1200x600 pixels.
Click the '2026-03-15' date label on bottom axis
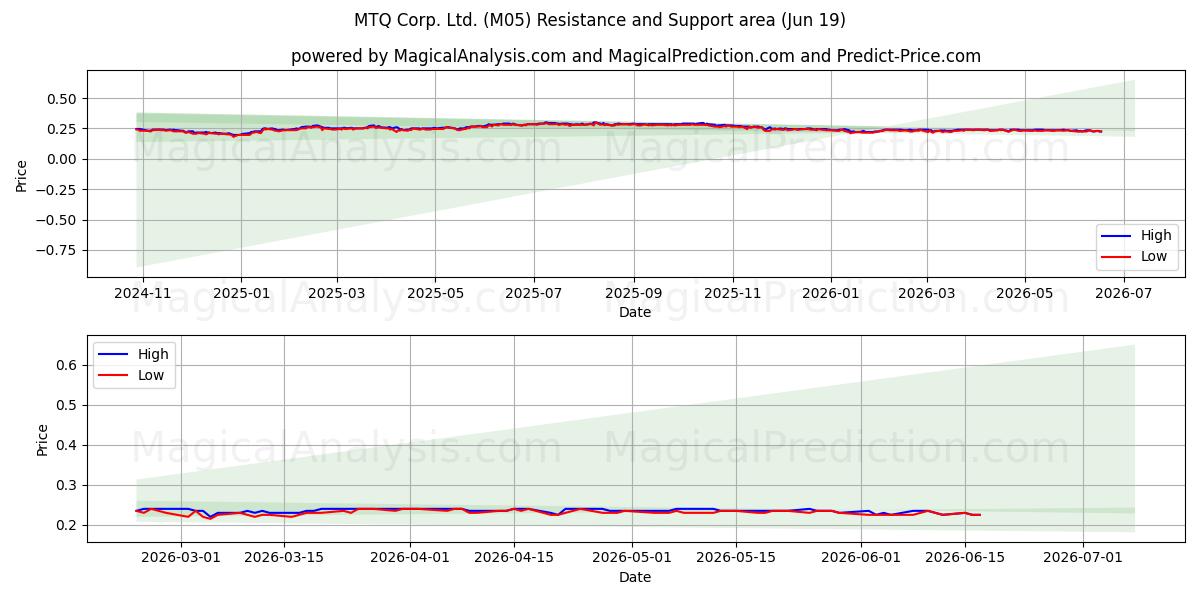pyautogui.click(x=284, y=560)
